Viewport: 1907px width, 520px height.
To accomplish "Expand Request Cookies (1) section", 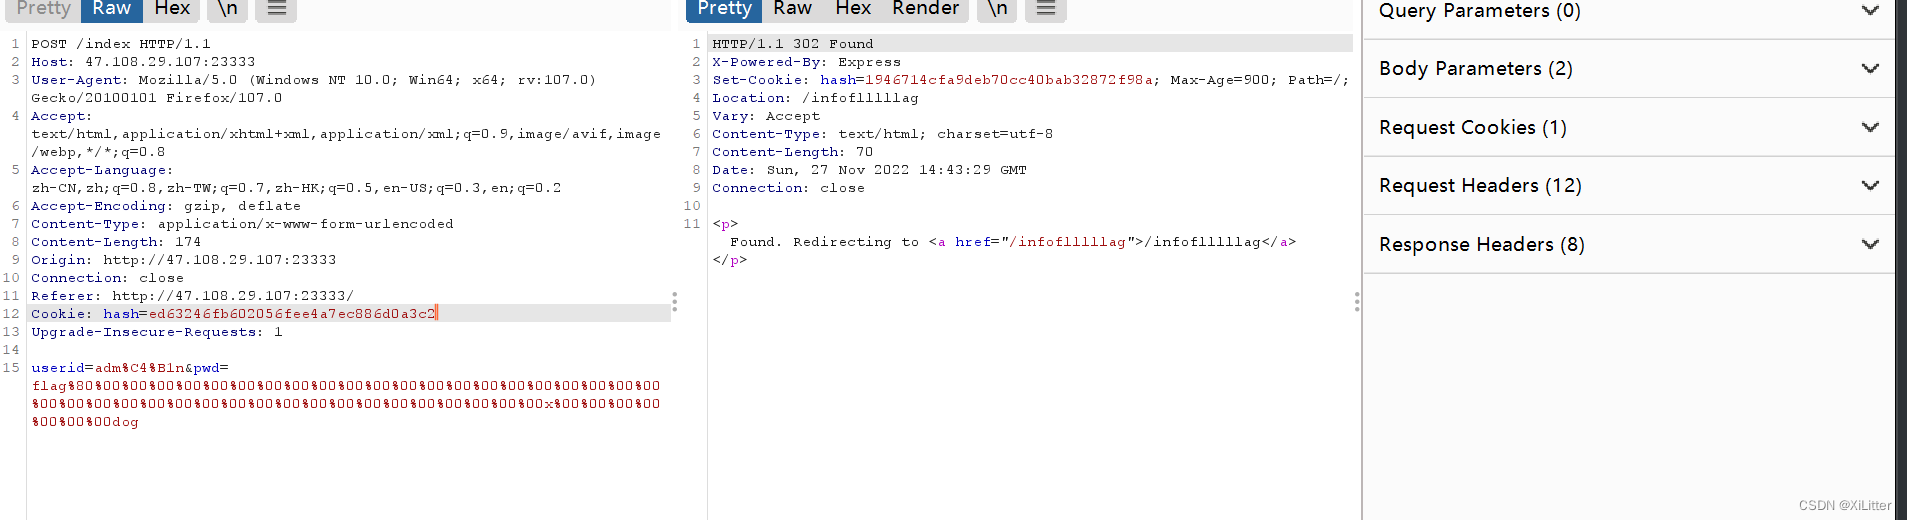I will pos(1628,127).
